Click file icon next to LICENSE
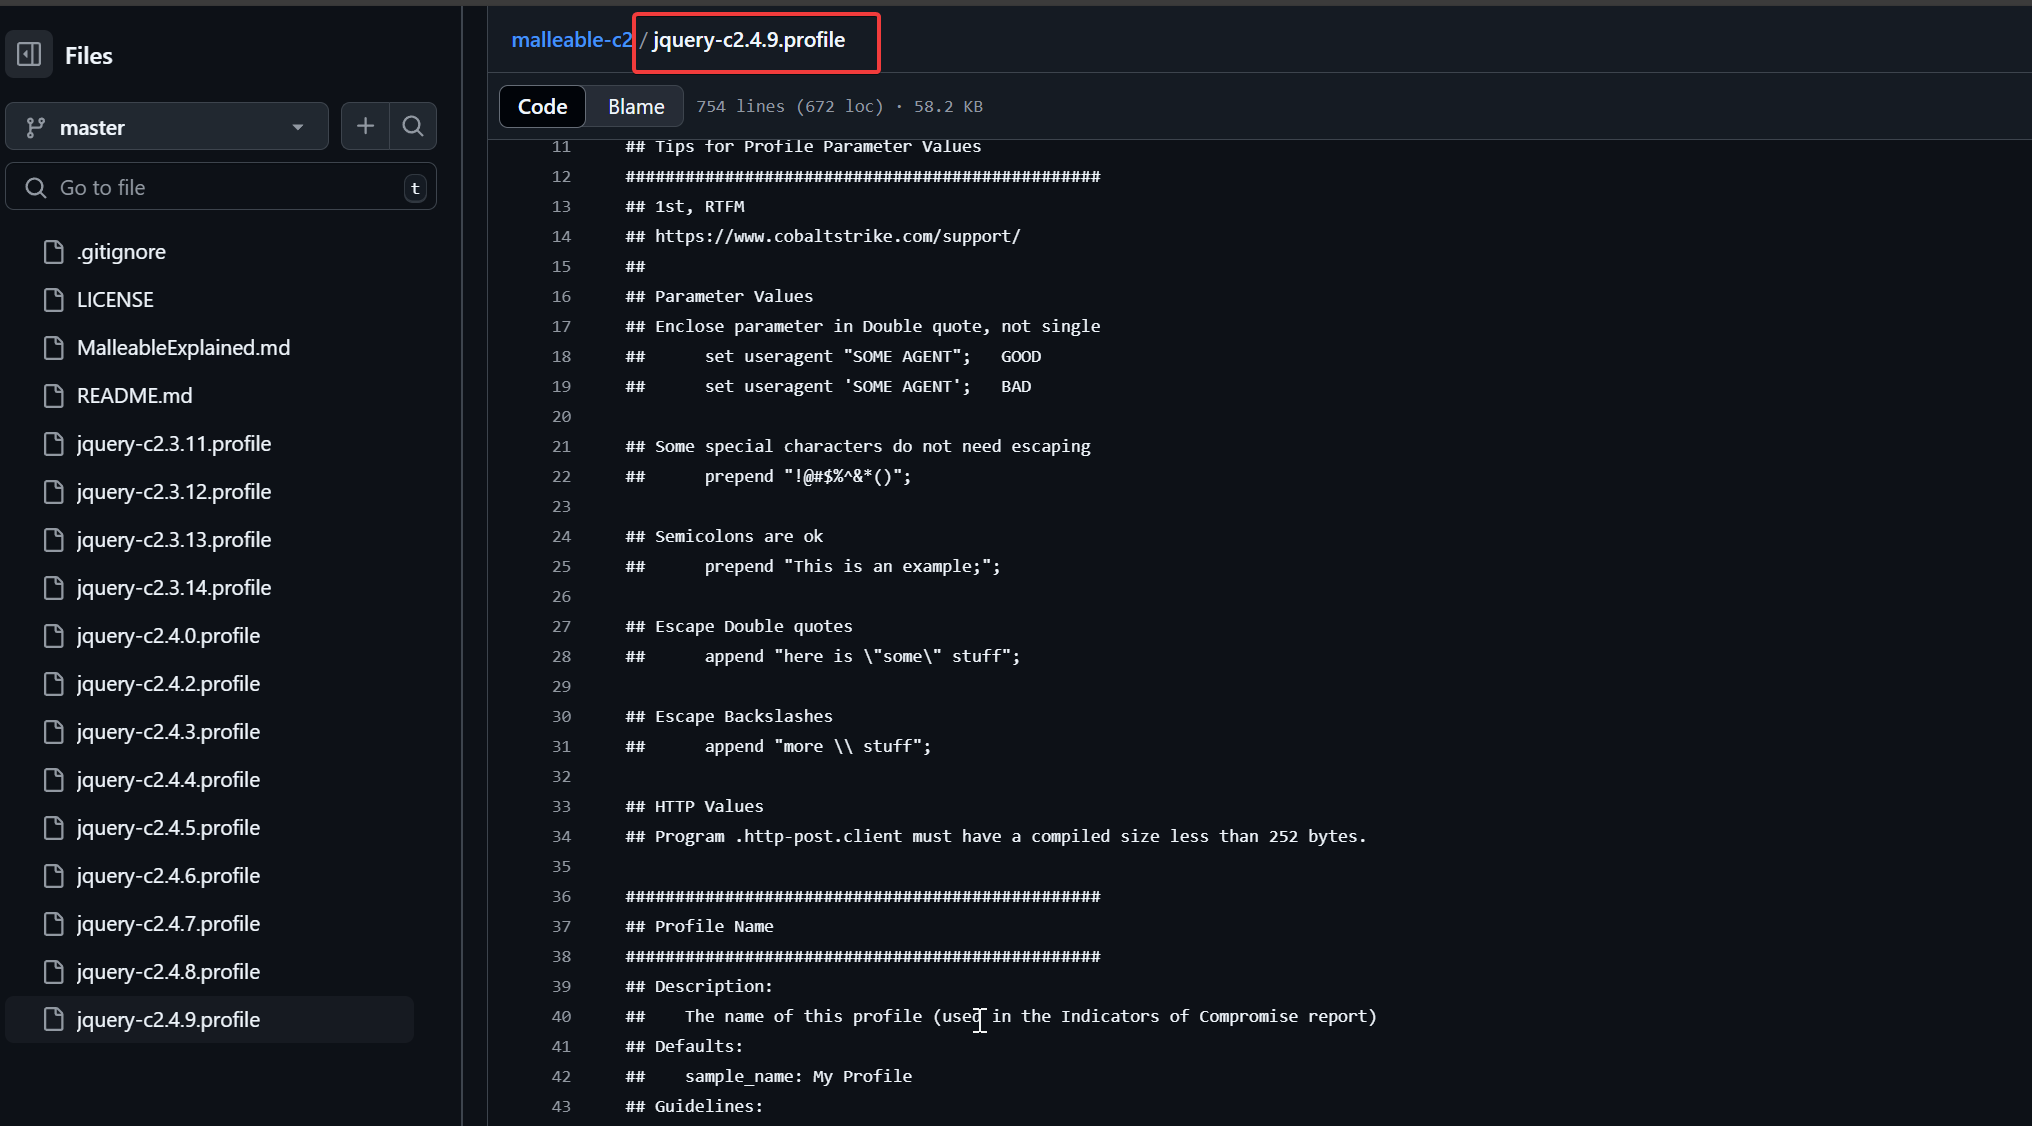Viewport: 2032px width, 1126px height. pyautogui.click(x=54, y=300)
